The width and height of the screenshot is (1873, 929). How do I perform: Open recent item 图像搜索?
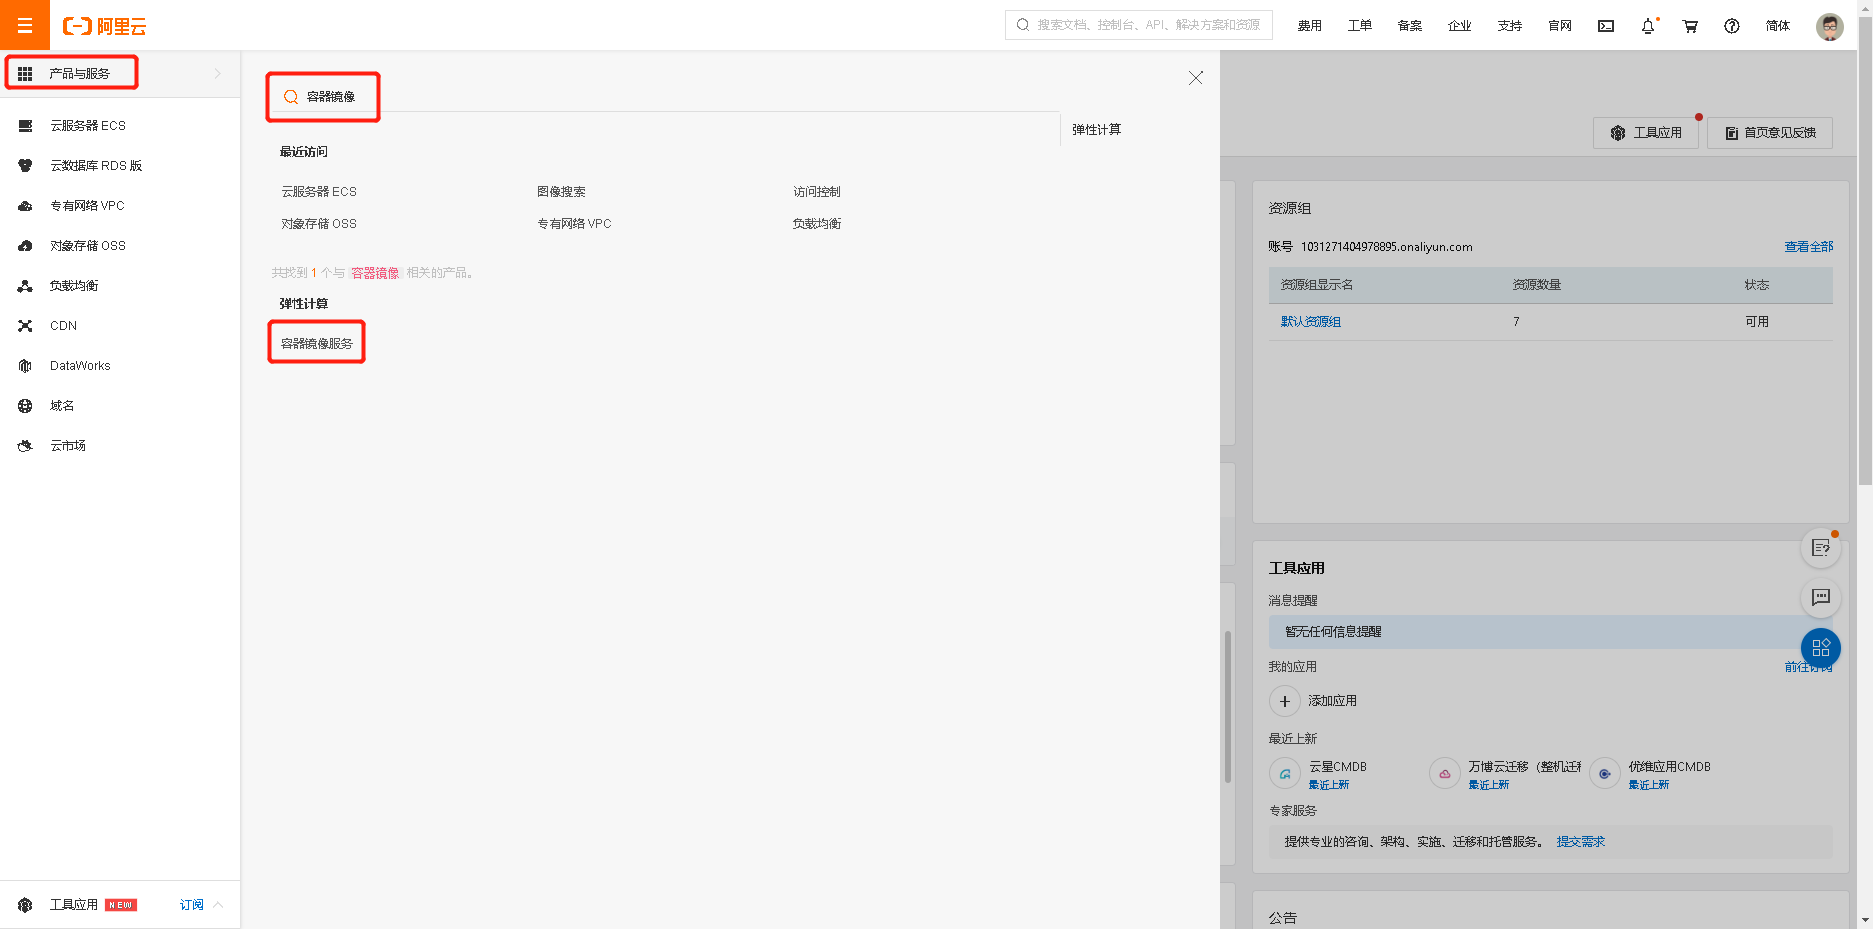pyautogui.click(x=561, y=192)
